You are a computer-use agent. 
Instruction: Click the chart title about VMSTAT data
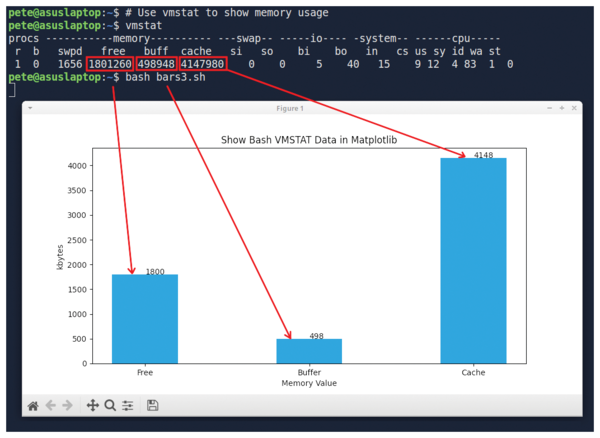click(309, 140)
